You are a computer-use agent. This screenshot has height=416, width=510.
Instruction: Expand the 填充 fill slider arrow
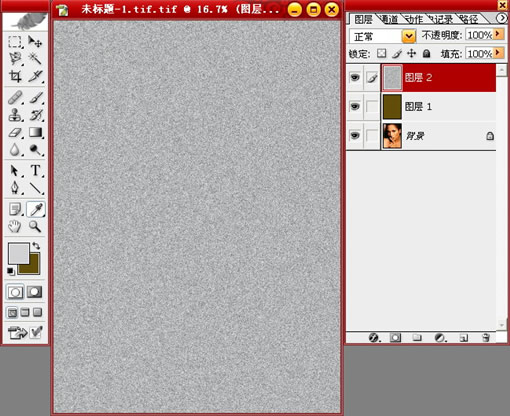498,53
